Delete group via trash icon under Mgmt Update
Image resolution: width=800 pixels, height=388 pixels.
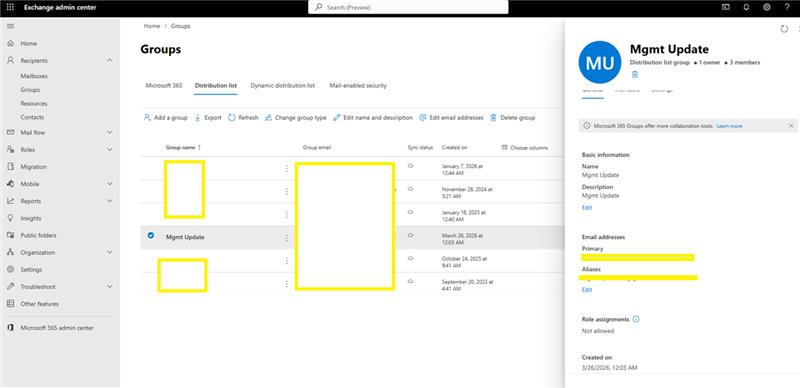[635, 75]
